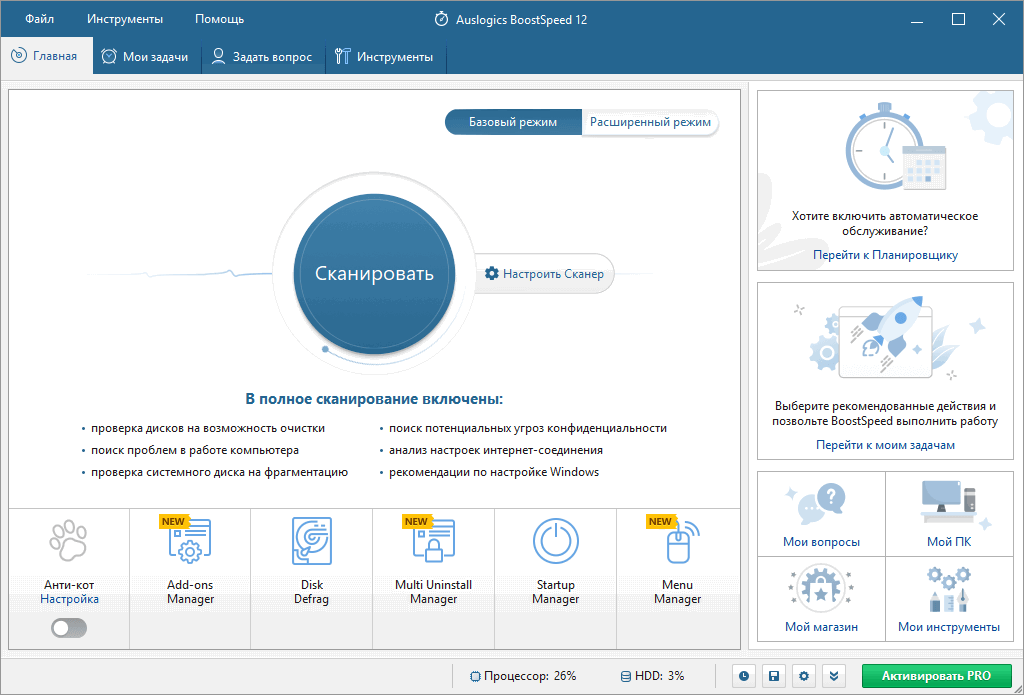Open the Startup Manager power icon

coord(556,541)
